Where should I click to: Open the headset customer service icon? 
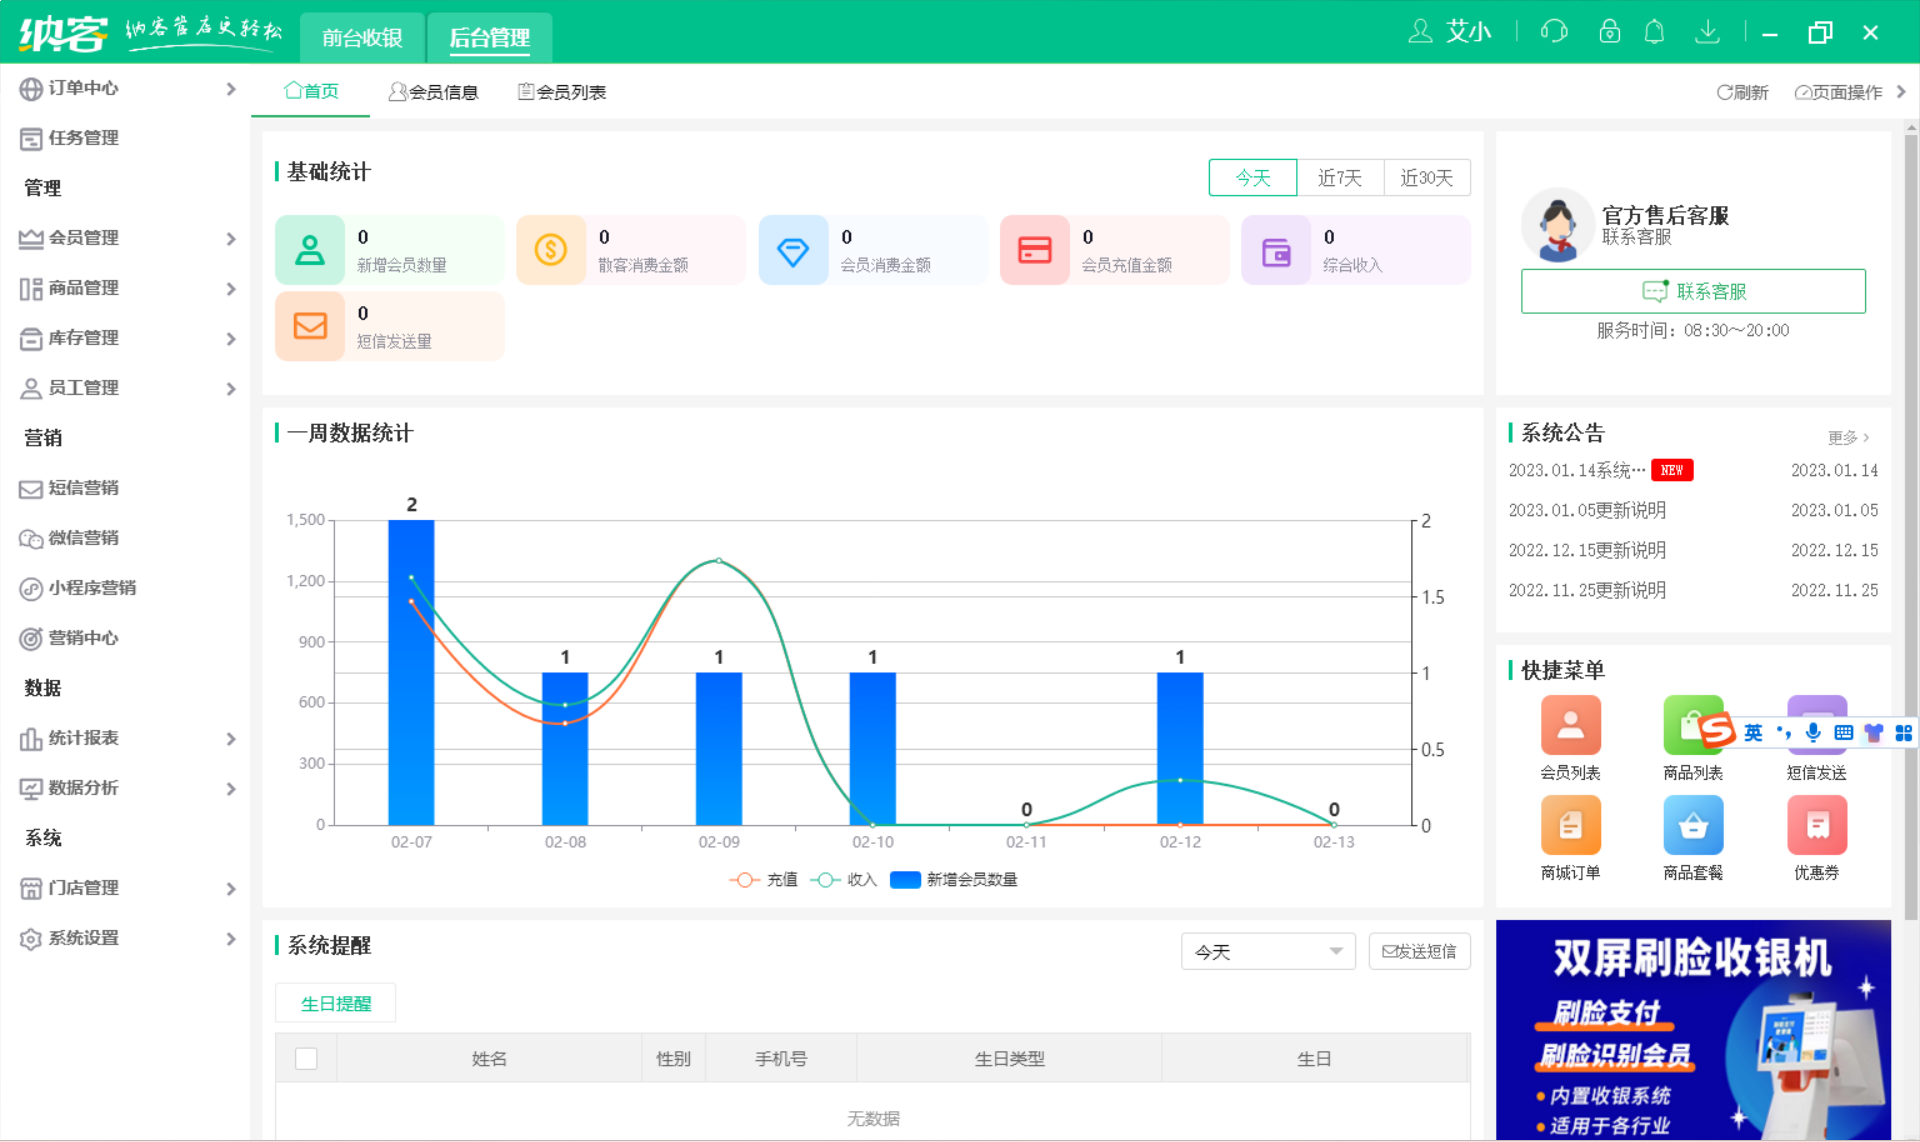click(1553, 31)
